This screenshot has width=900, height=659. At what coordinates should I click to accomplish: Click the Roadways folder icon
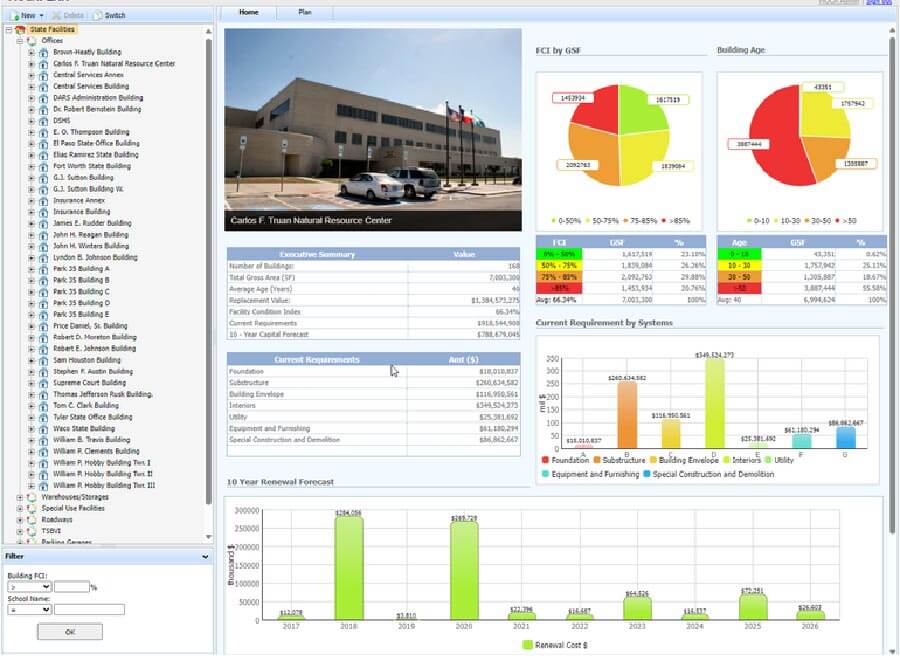point(32,520)
